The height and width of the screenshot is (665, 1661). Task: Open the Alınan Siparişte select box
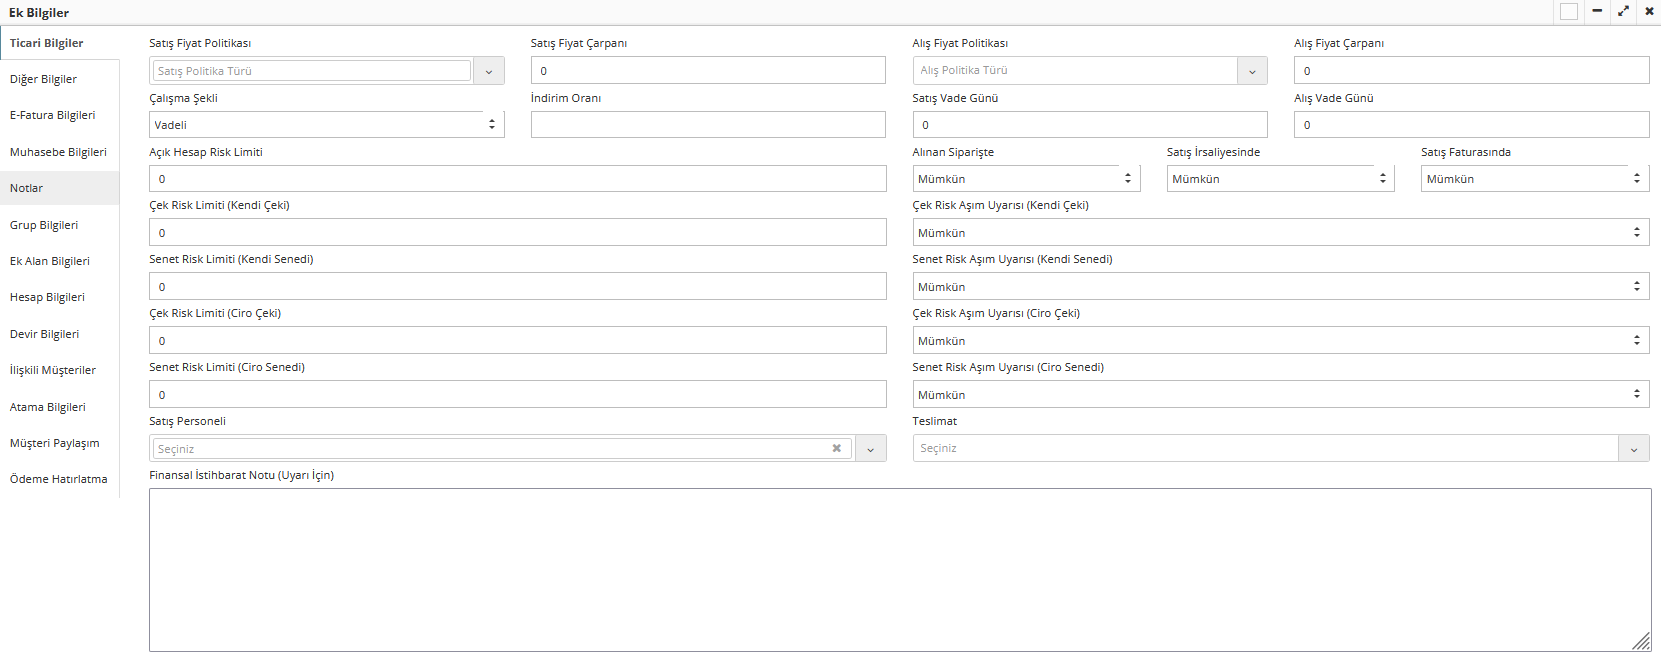[1025, 179]
